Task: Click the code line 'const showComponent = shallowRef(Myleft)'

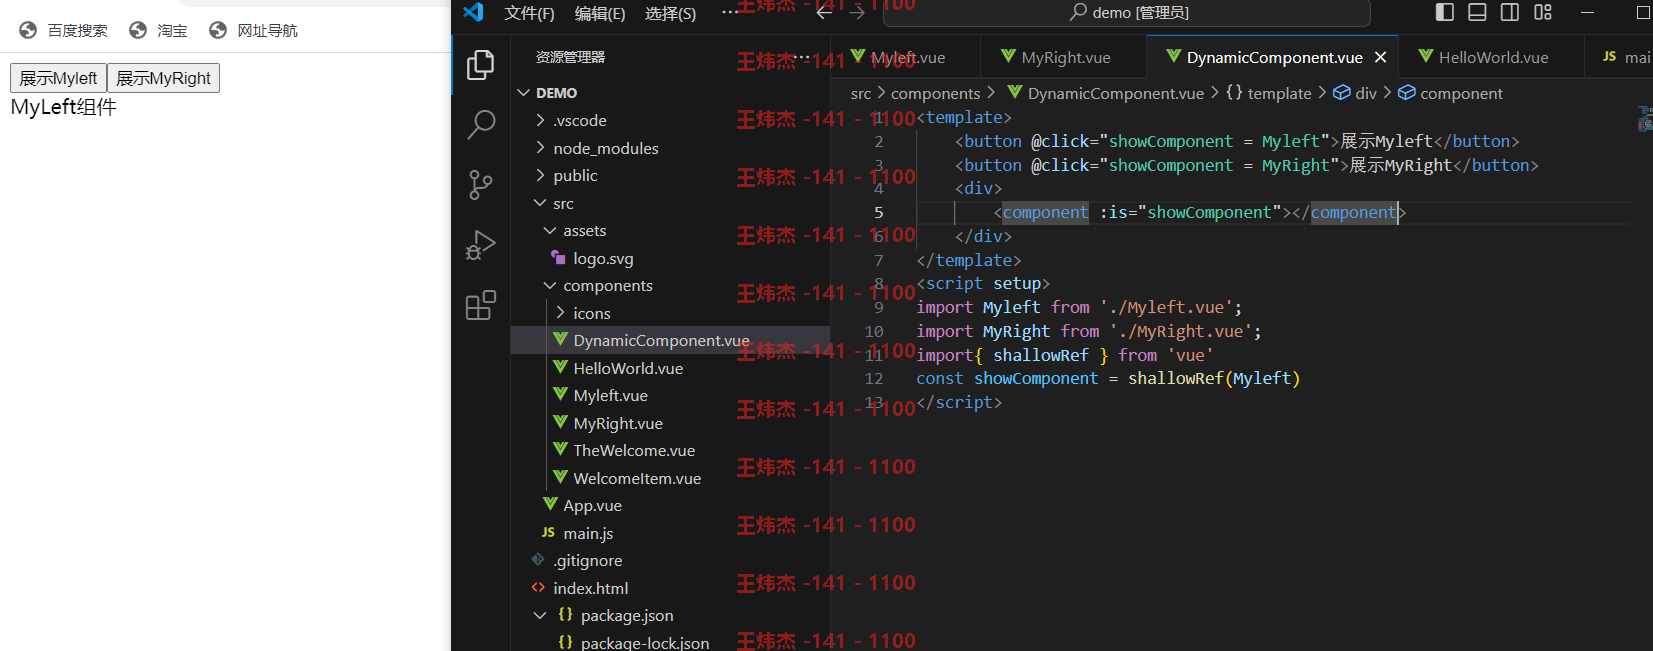Action: 1108,378
